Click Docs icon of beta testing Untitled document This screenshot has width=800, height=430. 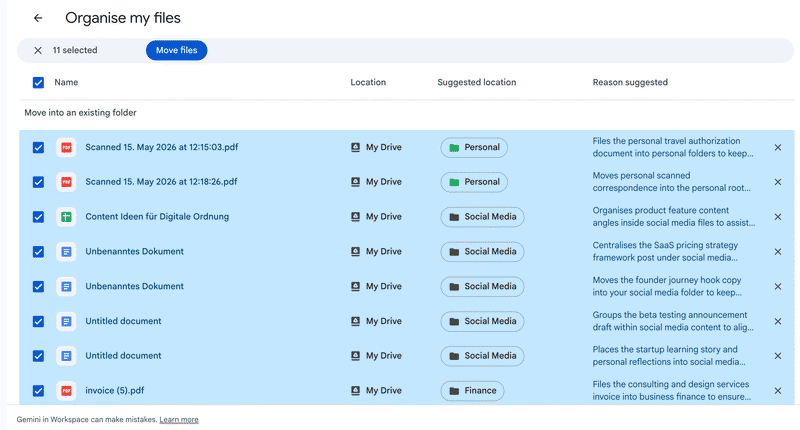pos(66,321)
